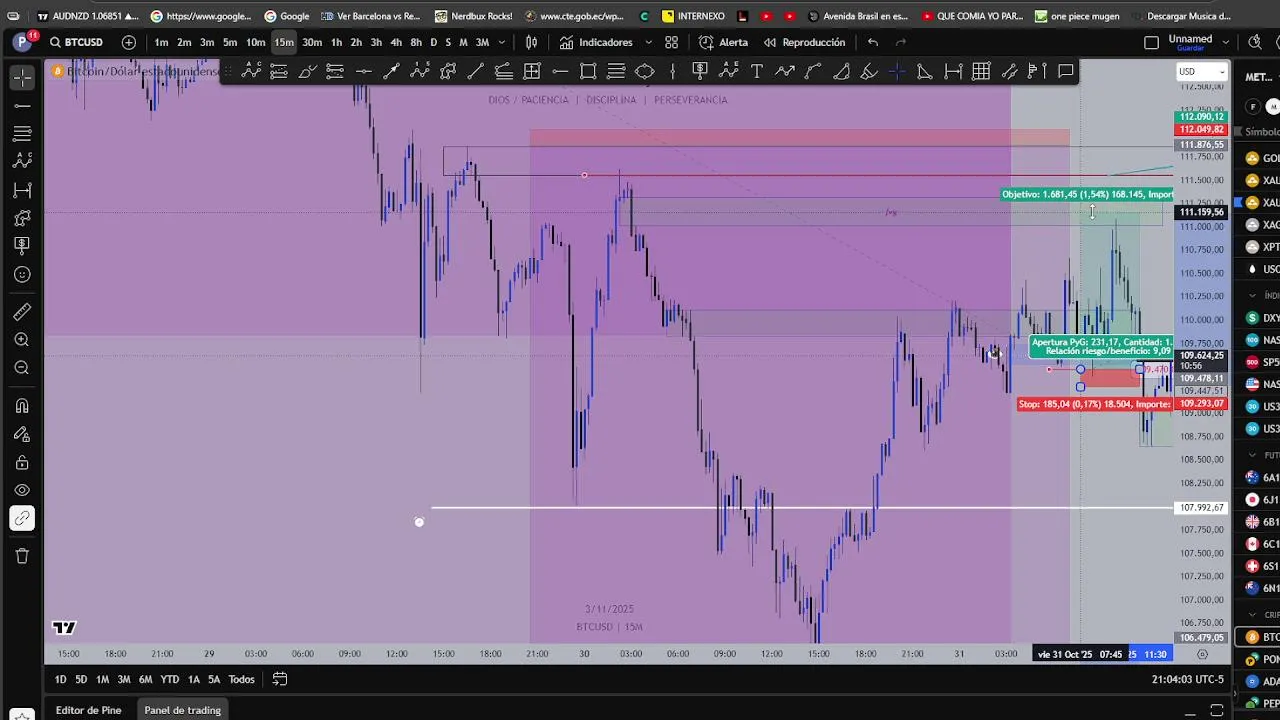Select the 1D date range

coord(60,679)
